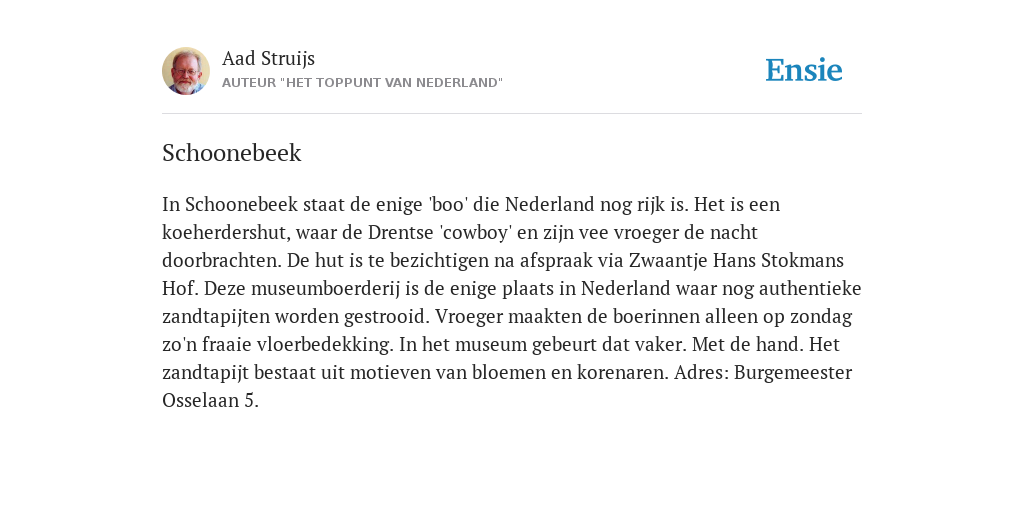This screenshot has height=512, width=1024.
Task: Click the word Burgemeester in the address
Action: pos(793,373)
